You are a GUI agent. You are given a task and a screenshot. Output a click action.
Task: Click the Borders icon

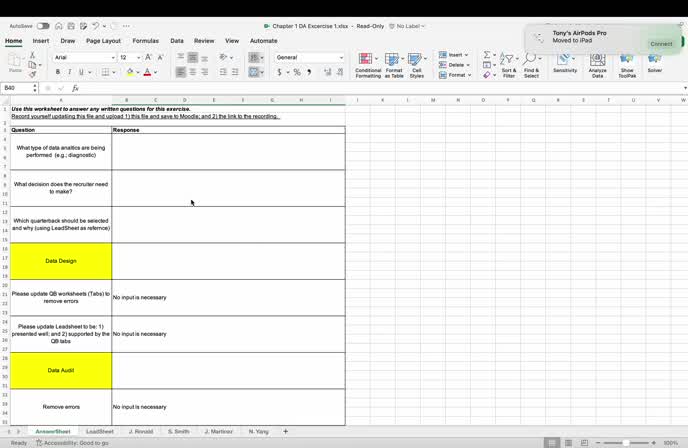[105, 72]
